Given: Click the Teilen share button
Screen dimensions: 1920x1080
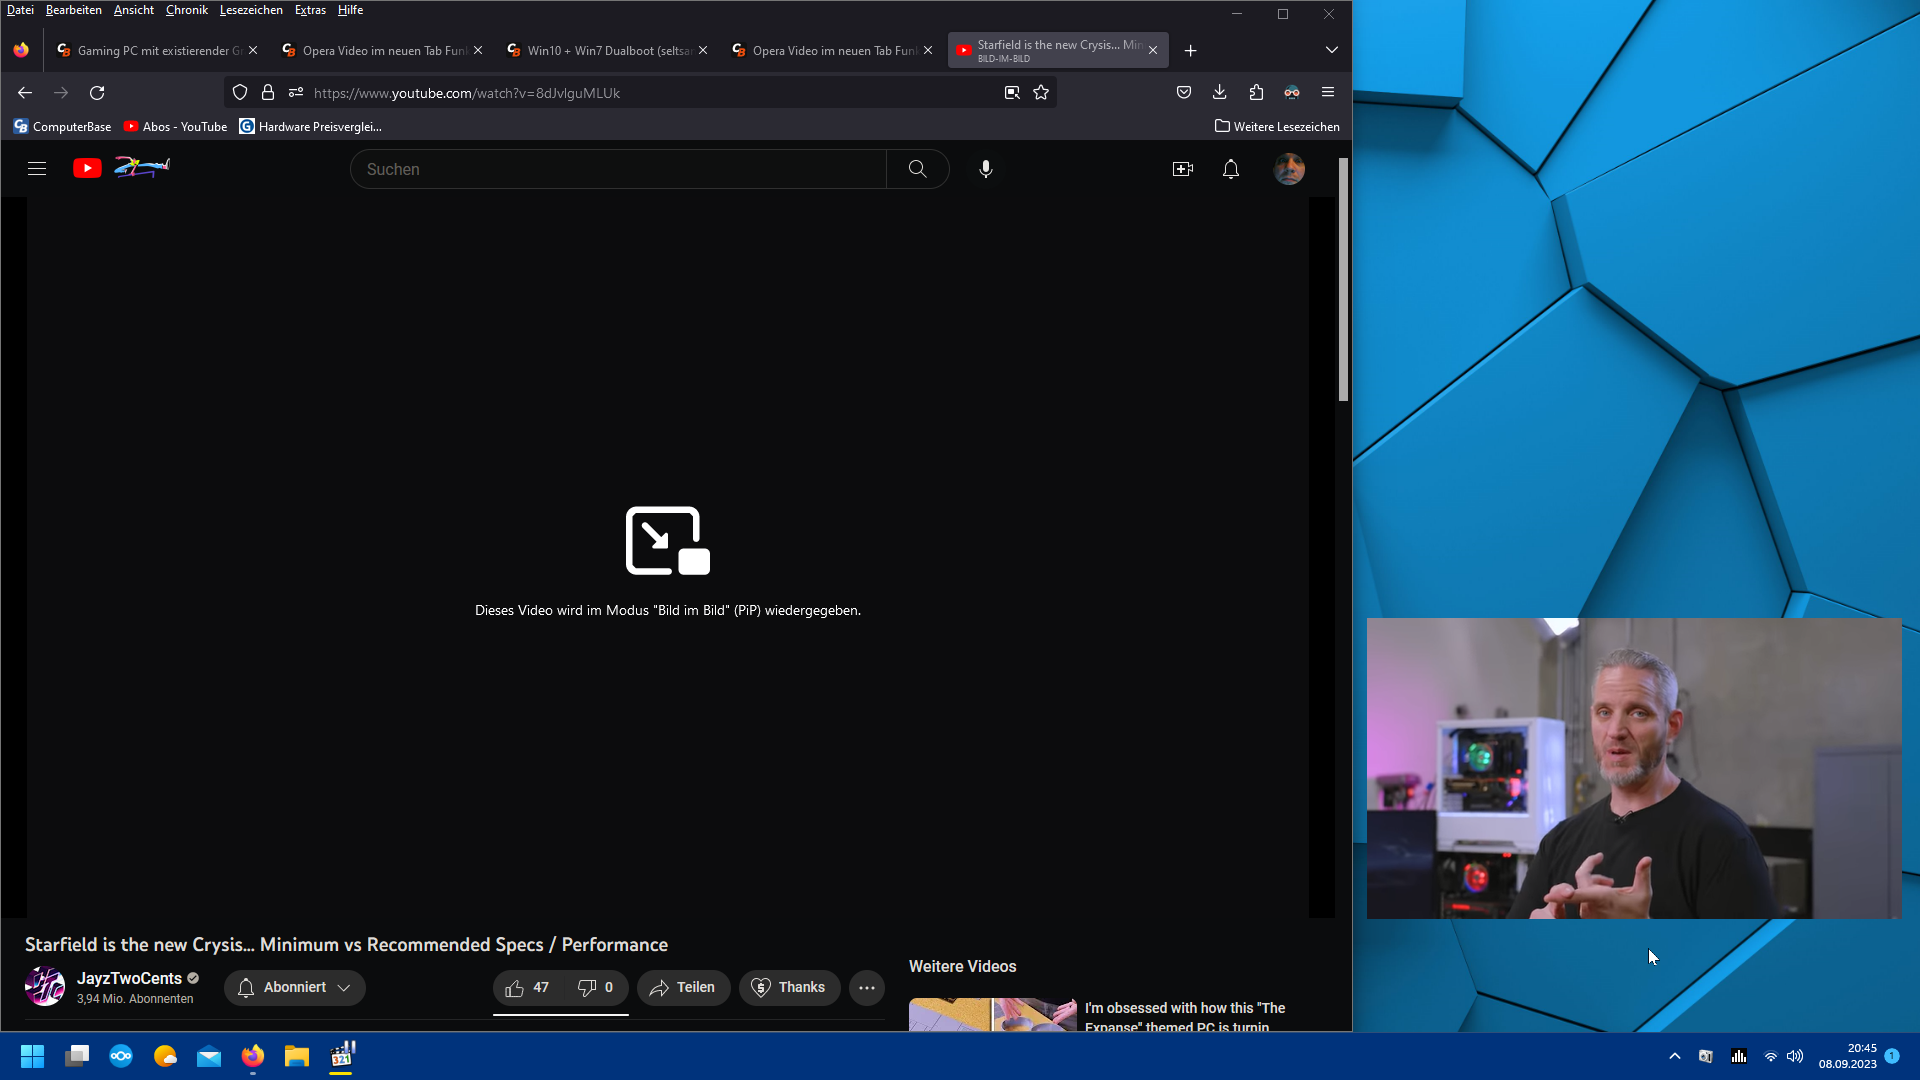Looking at the screenshot, I should [683, 988].
